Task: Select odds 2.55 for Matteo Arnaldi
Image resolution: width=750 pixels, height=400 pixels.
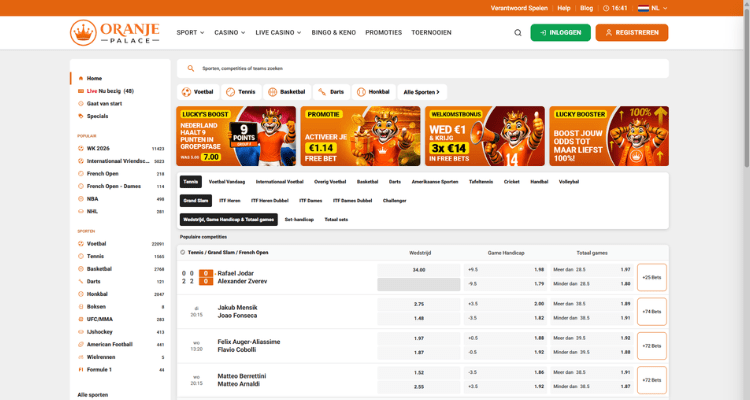Action: [x=419, y=387]
